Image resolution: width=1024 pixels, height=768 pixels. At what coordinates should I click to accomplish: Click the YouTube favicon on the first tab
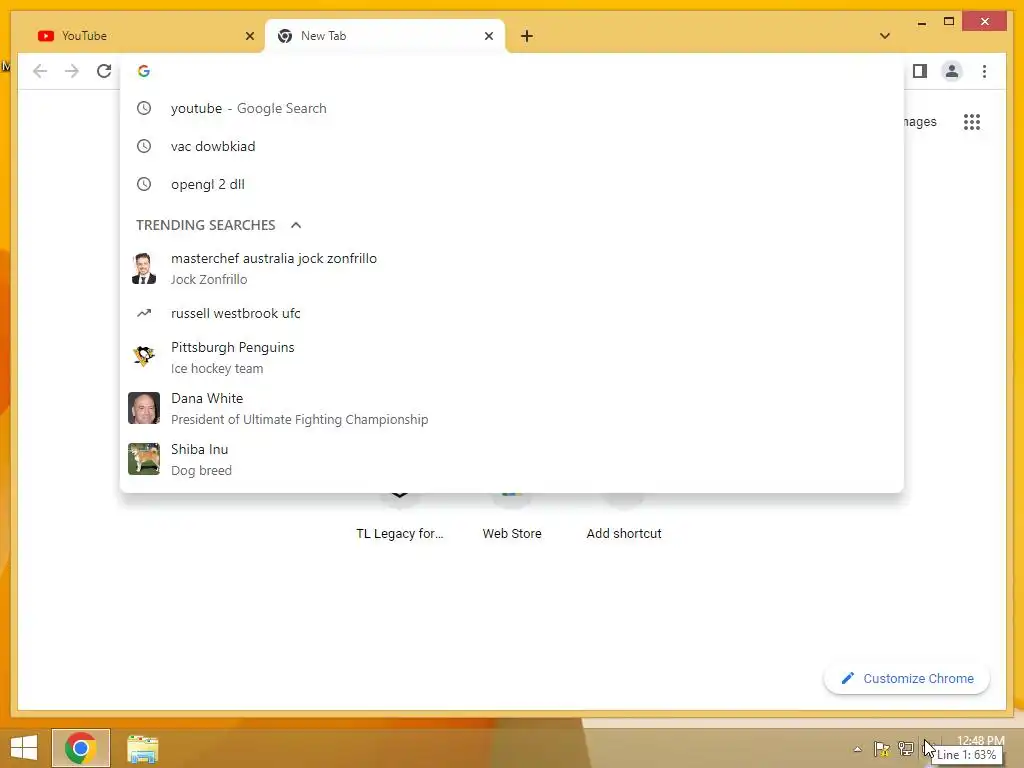pos(46,36)
